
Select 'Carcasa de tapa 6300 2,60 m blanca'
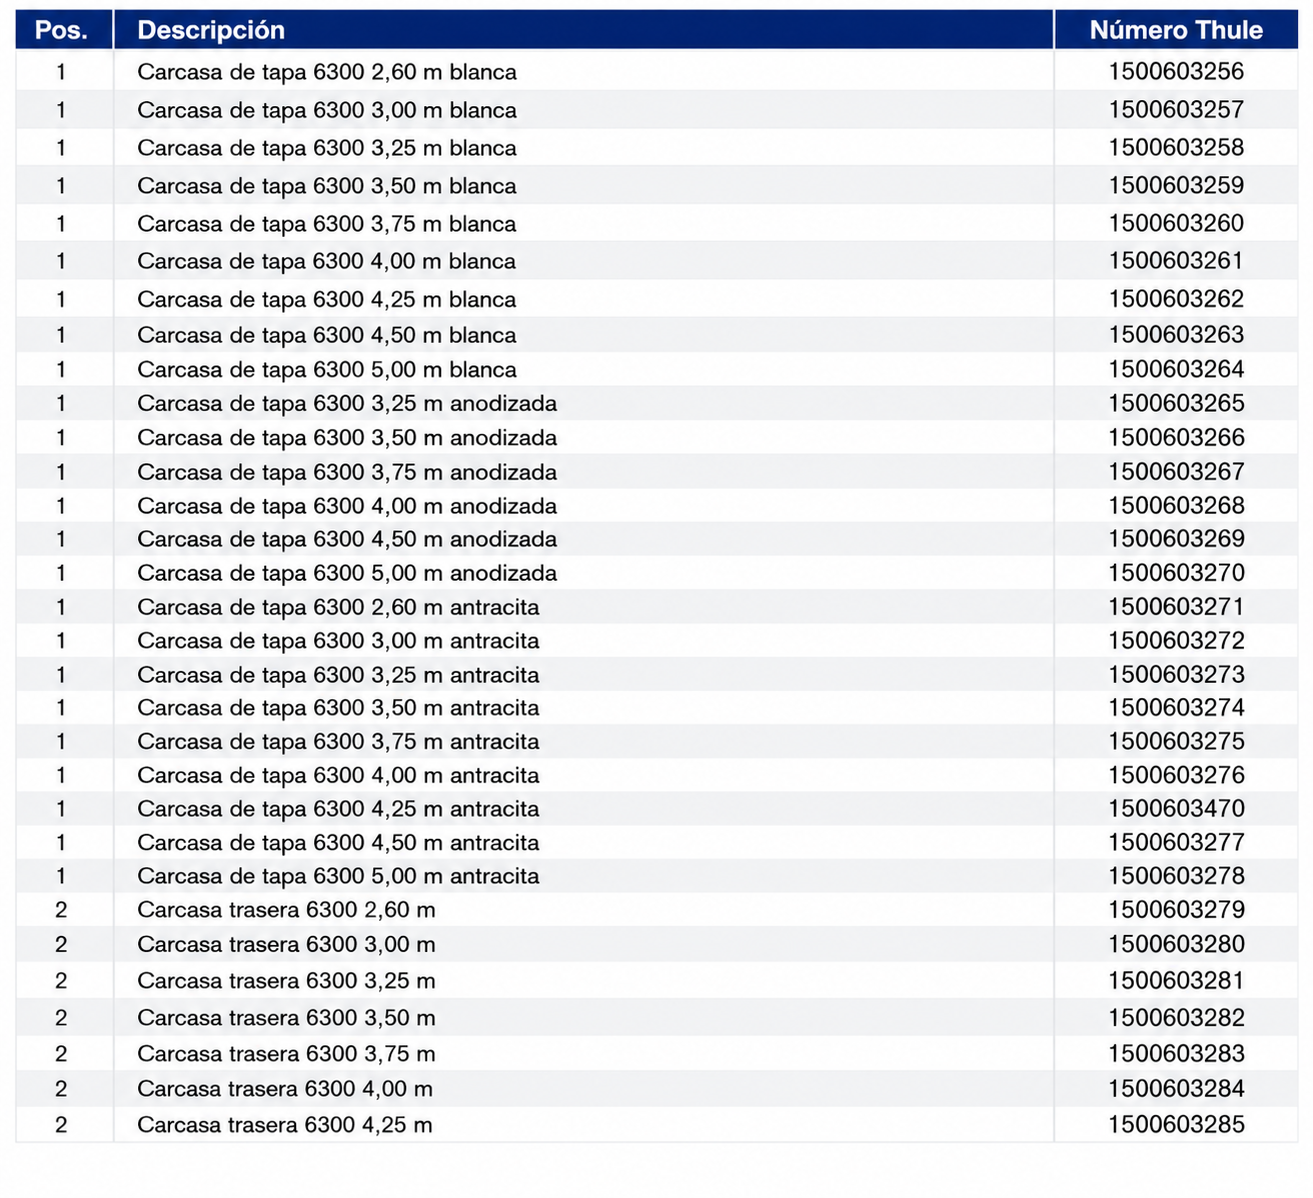[327, 72]
